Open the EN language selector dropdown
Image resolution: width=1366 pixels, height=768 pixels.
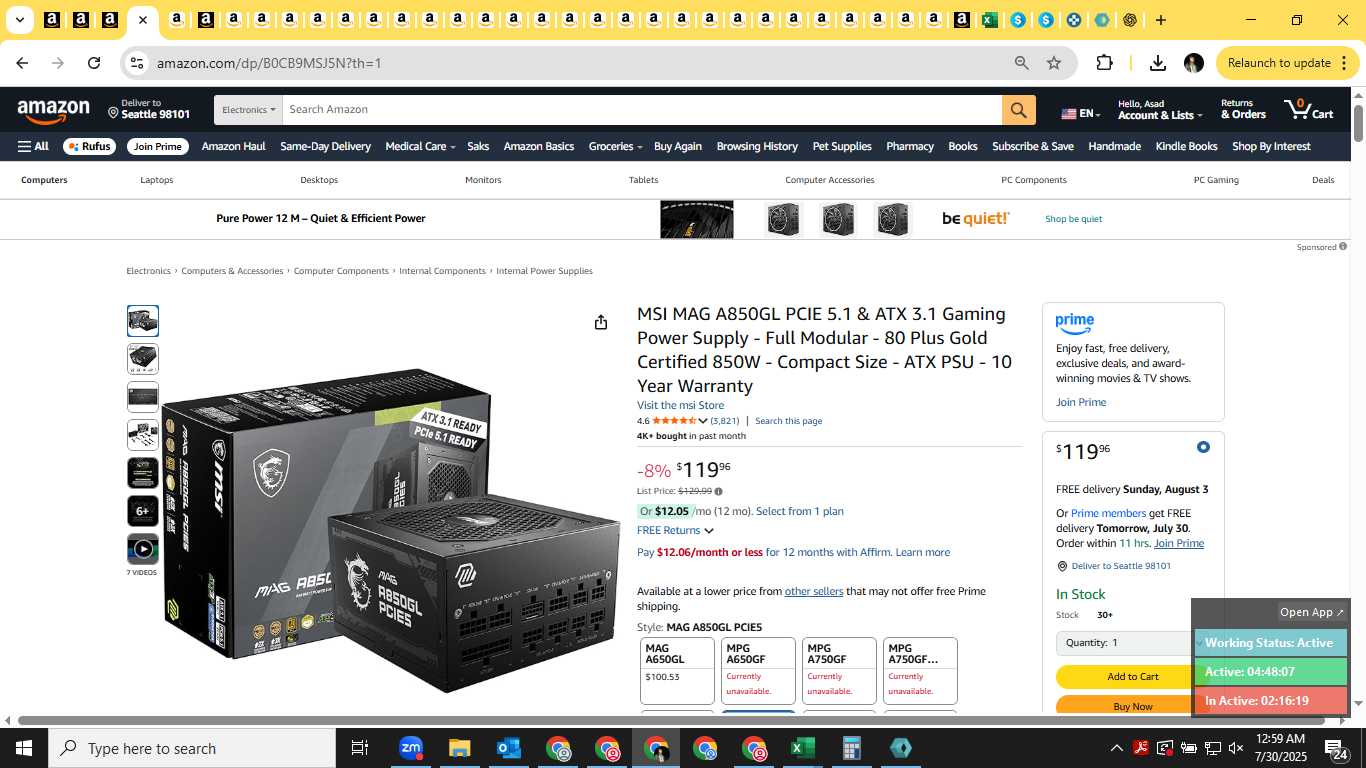1081,114
